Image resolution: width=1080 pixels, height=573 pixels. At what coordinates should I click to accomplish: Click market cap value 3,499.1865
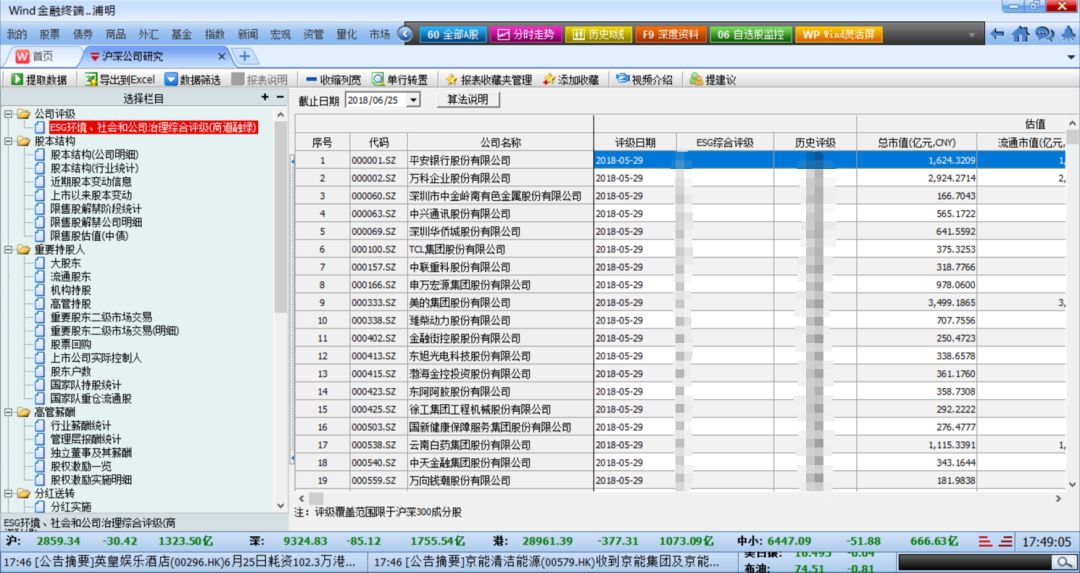click(951, 302)
